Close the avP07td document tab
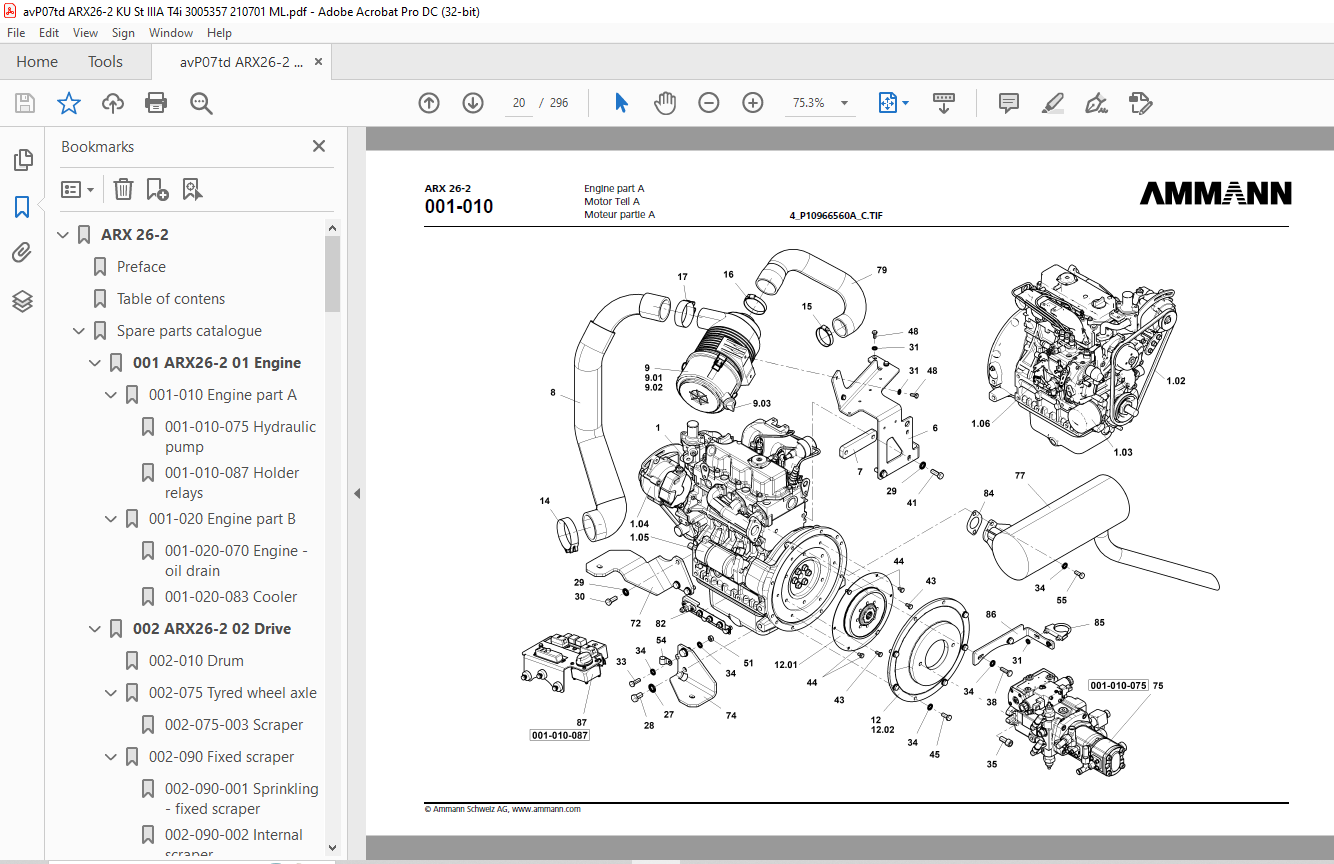This screenshot has width=1334, height=864. pyautogui.click(x=319, y=62)
